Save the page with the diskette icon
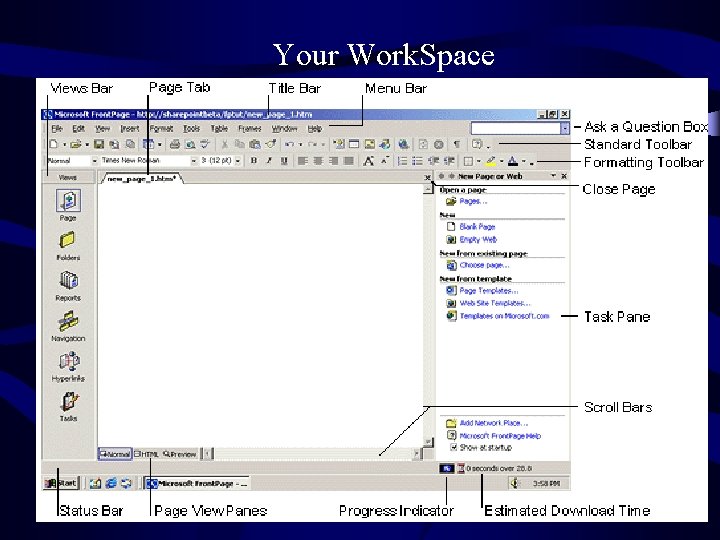This screenshot has width=720, height=540. (x=99, y=144)
